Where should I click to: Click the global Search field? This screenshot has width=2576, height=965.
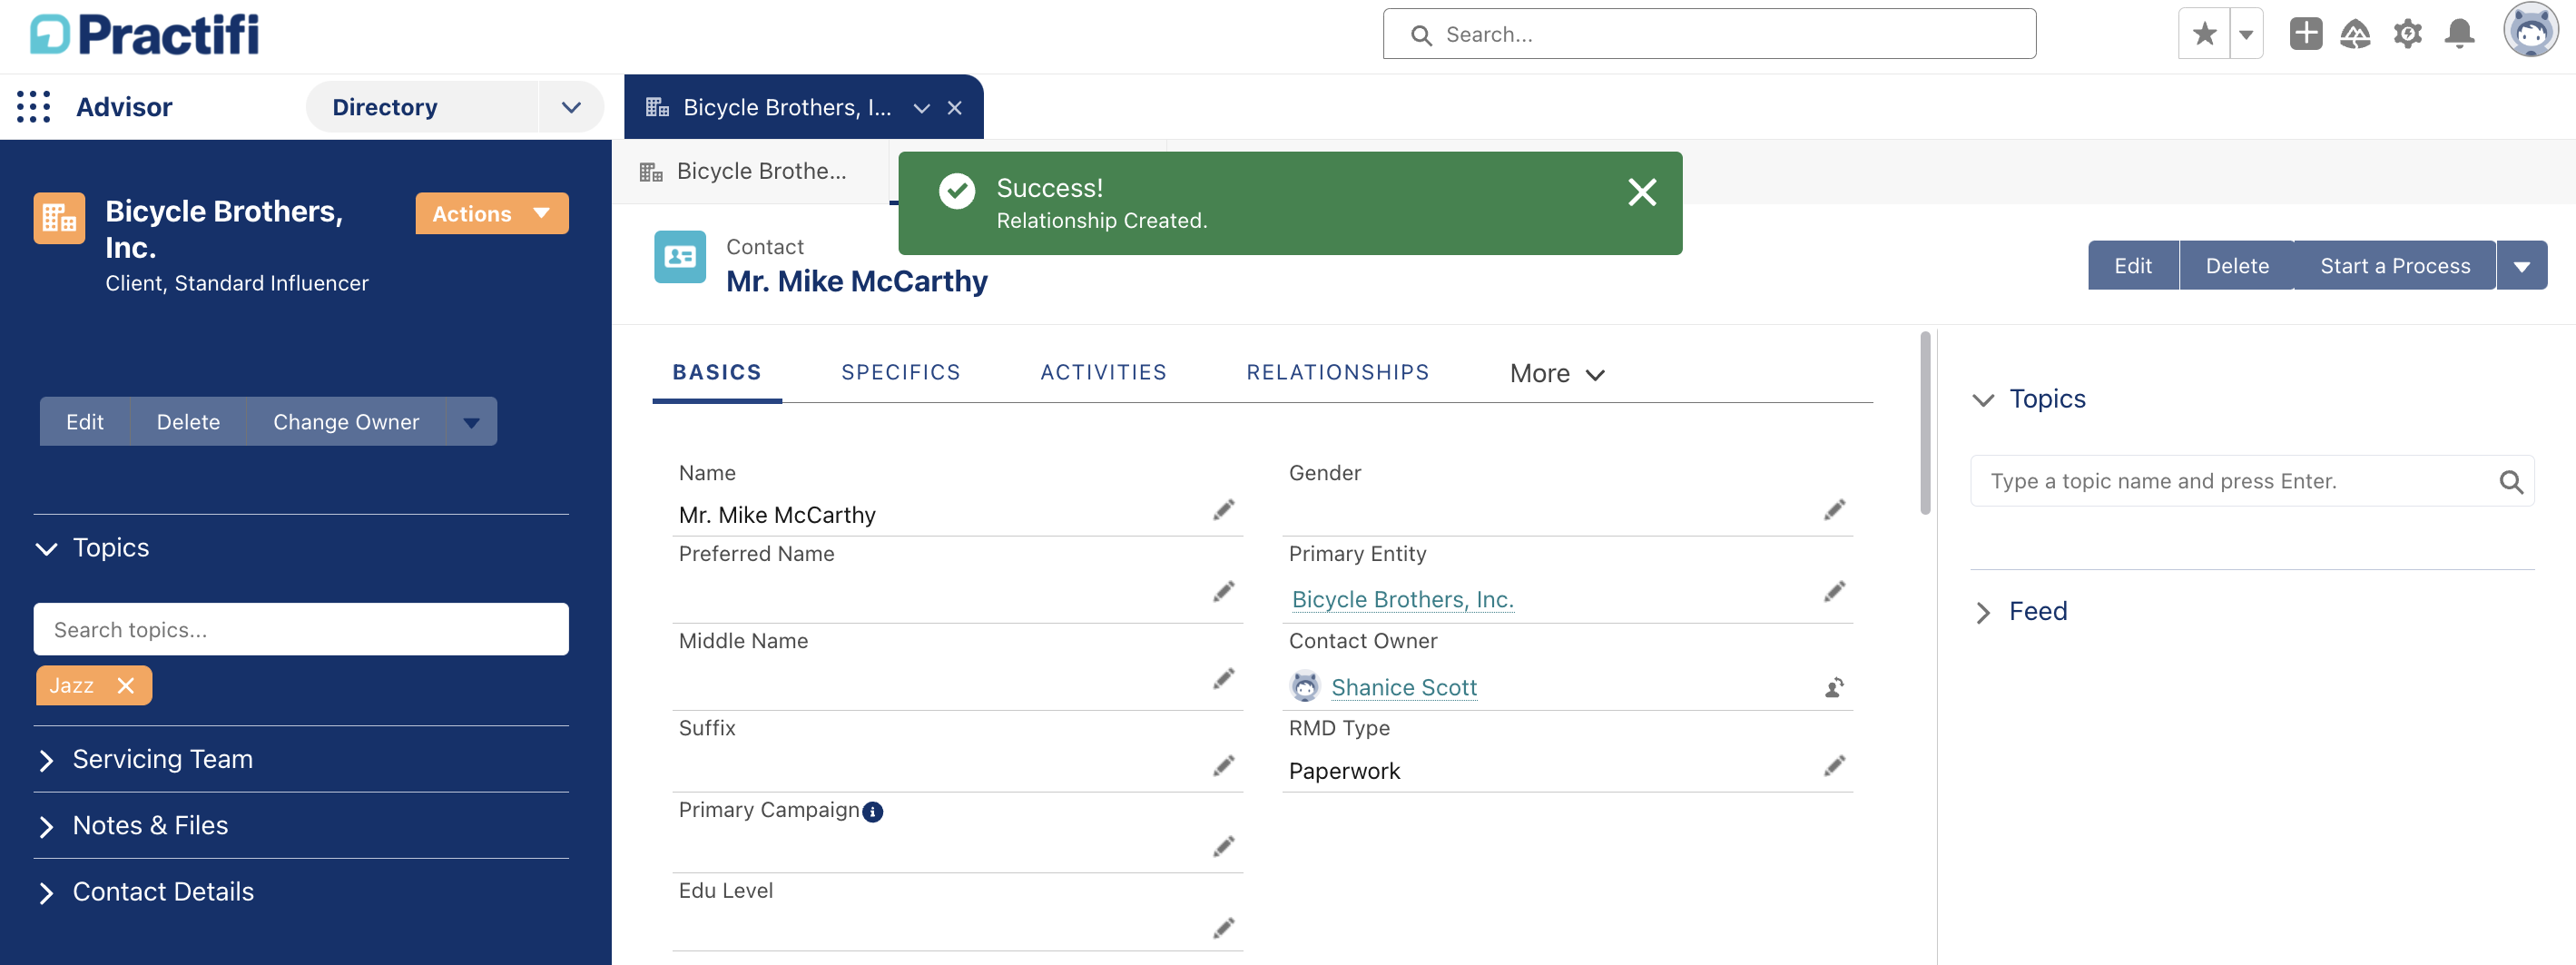pos(1709,34)
